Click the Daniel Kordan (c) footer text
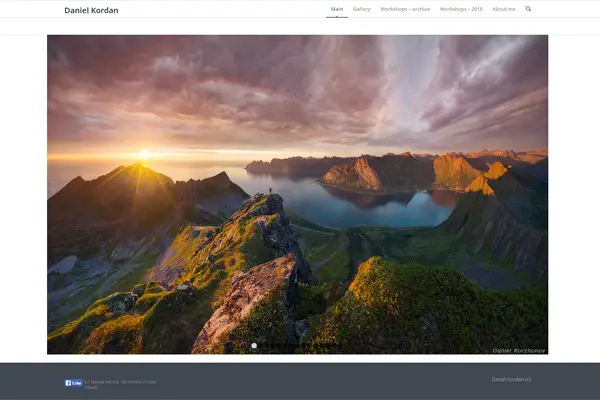 click(x=511, y=379)
